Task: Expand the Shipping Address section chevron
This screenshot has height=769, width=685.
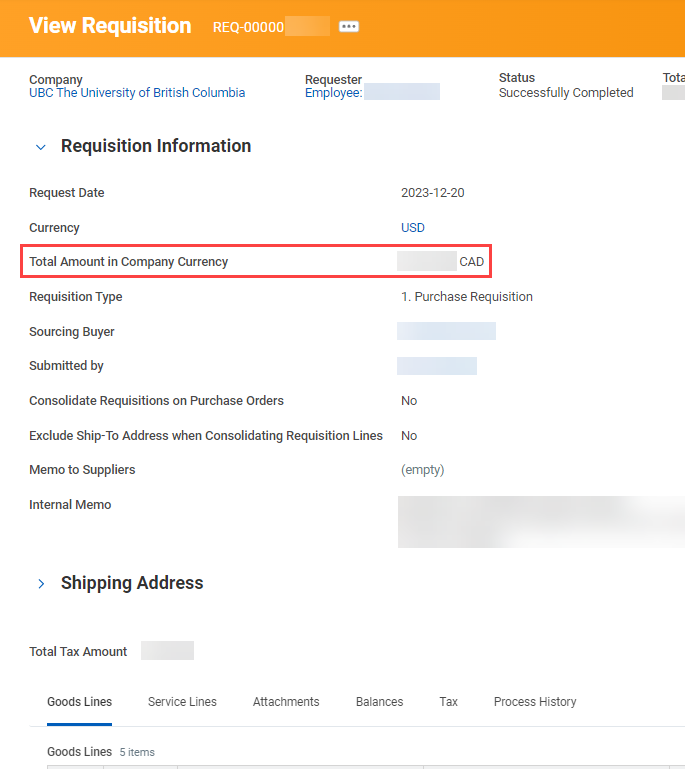Action: click(41, 584)
